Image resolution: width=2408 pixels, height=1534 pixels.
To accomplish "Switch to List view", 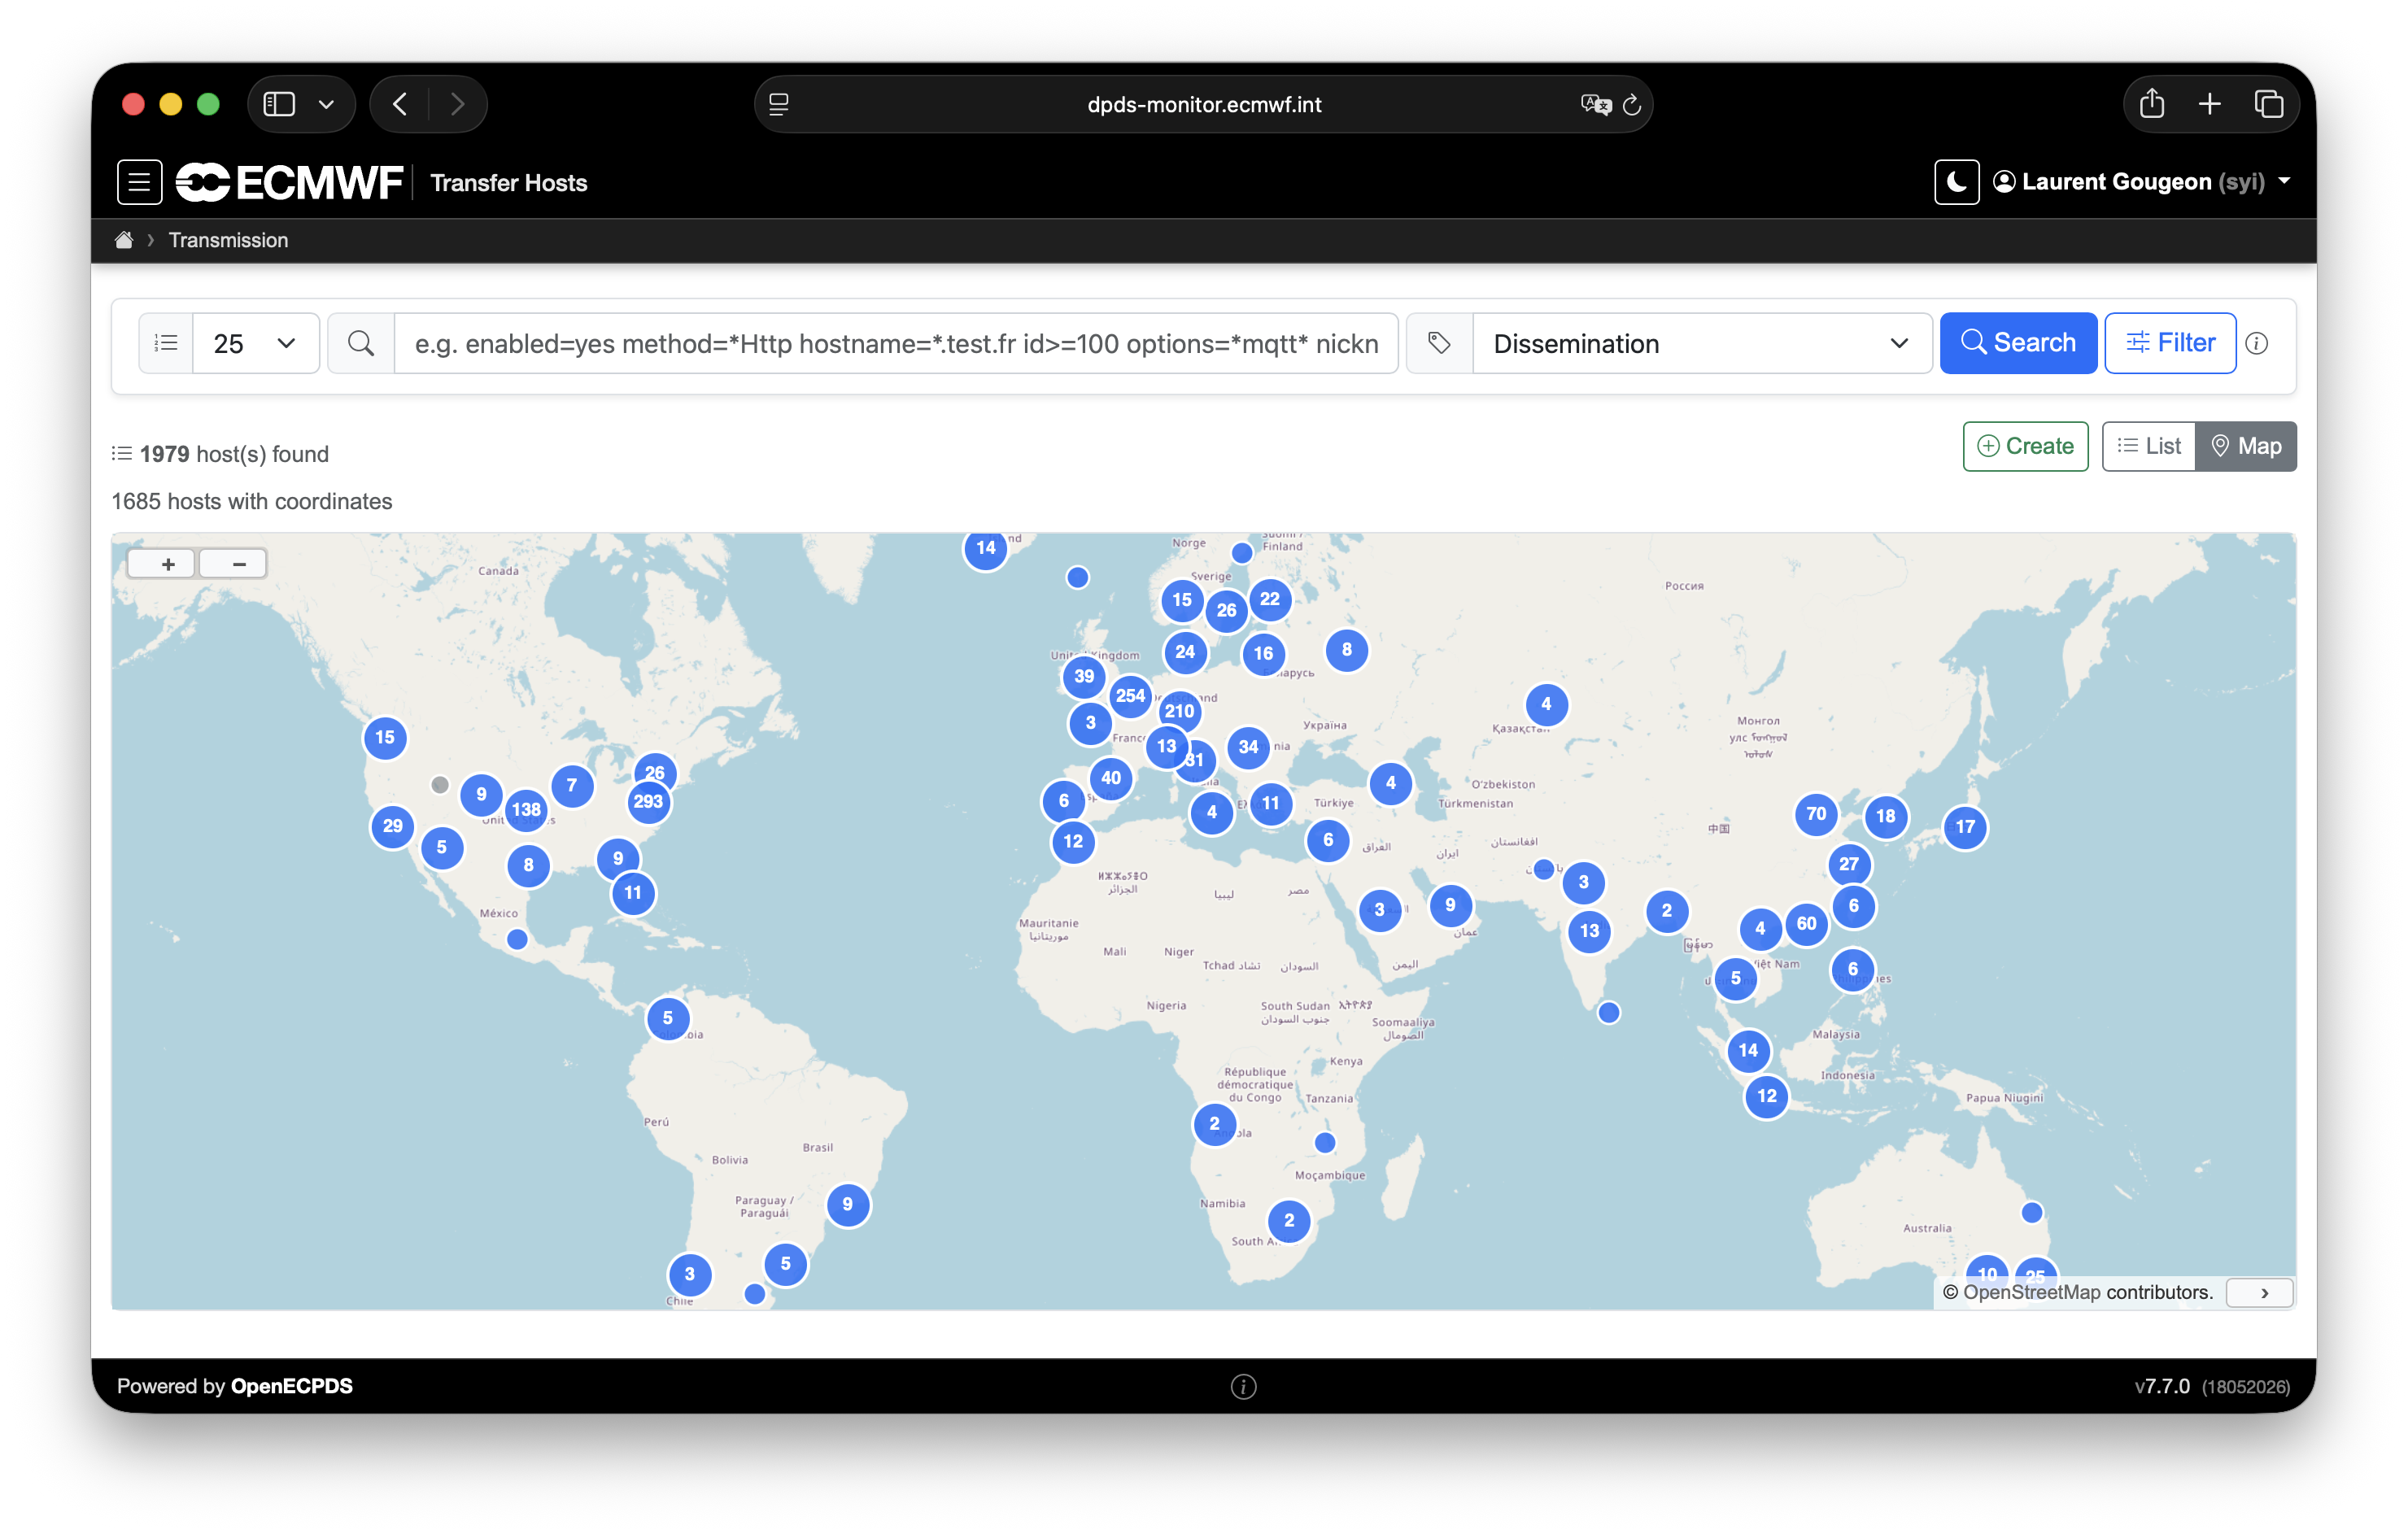I will point(2148,446).
